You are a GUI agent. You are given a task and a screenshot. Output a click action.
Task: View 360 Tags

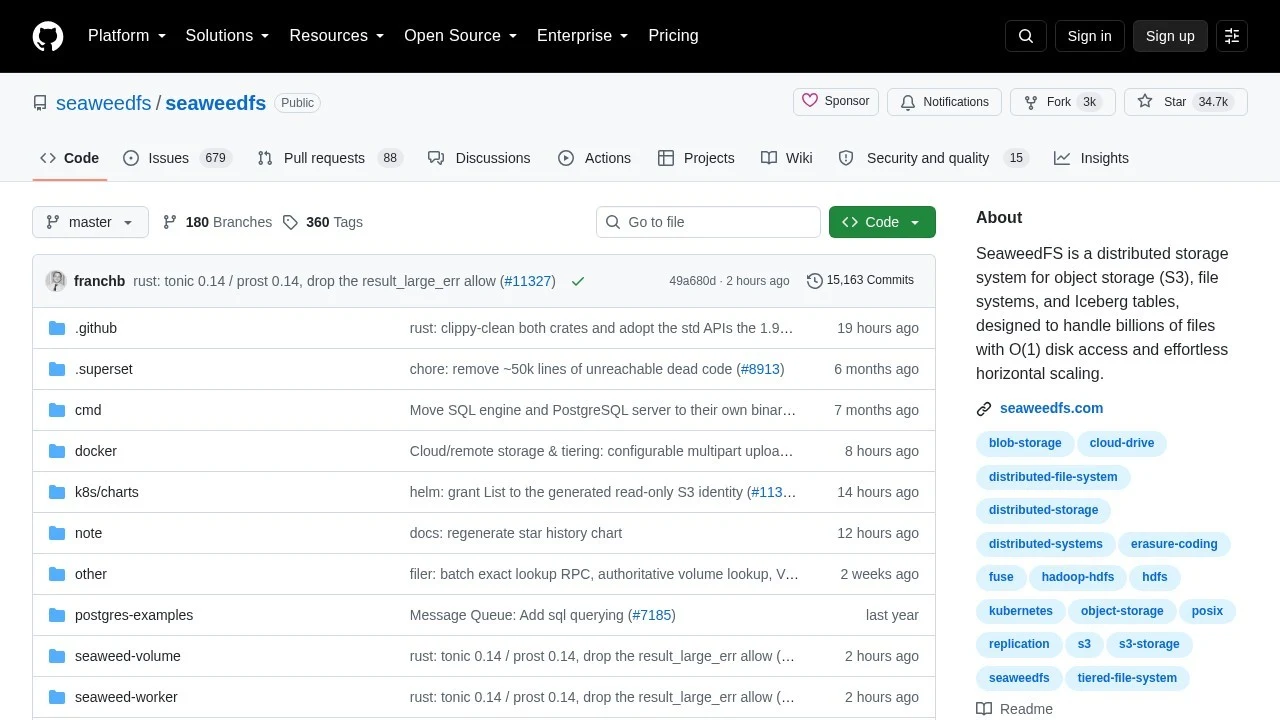coord(323,222)
